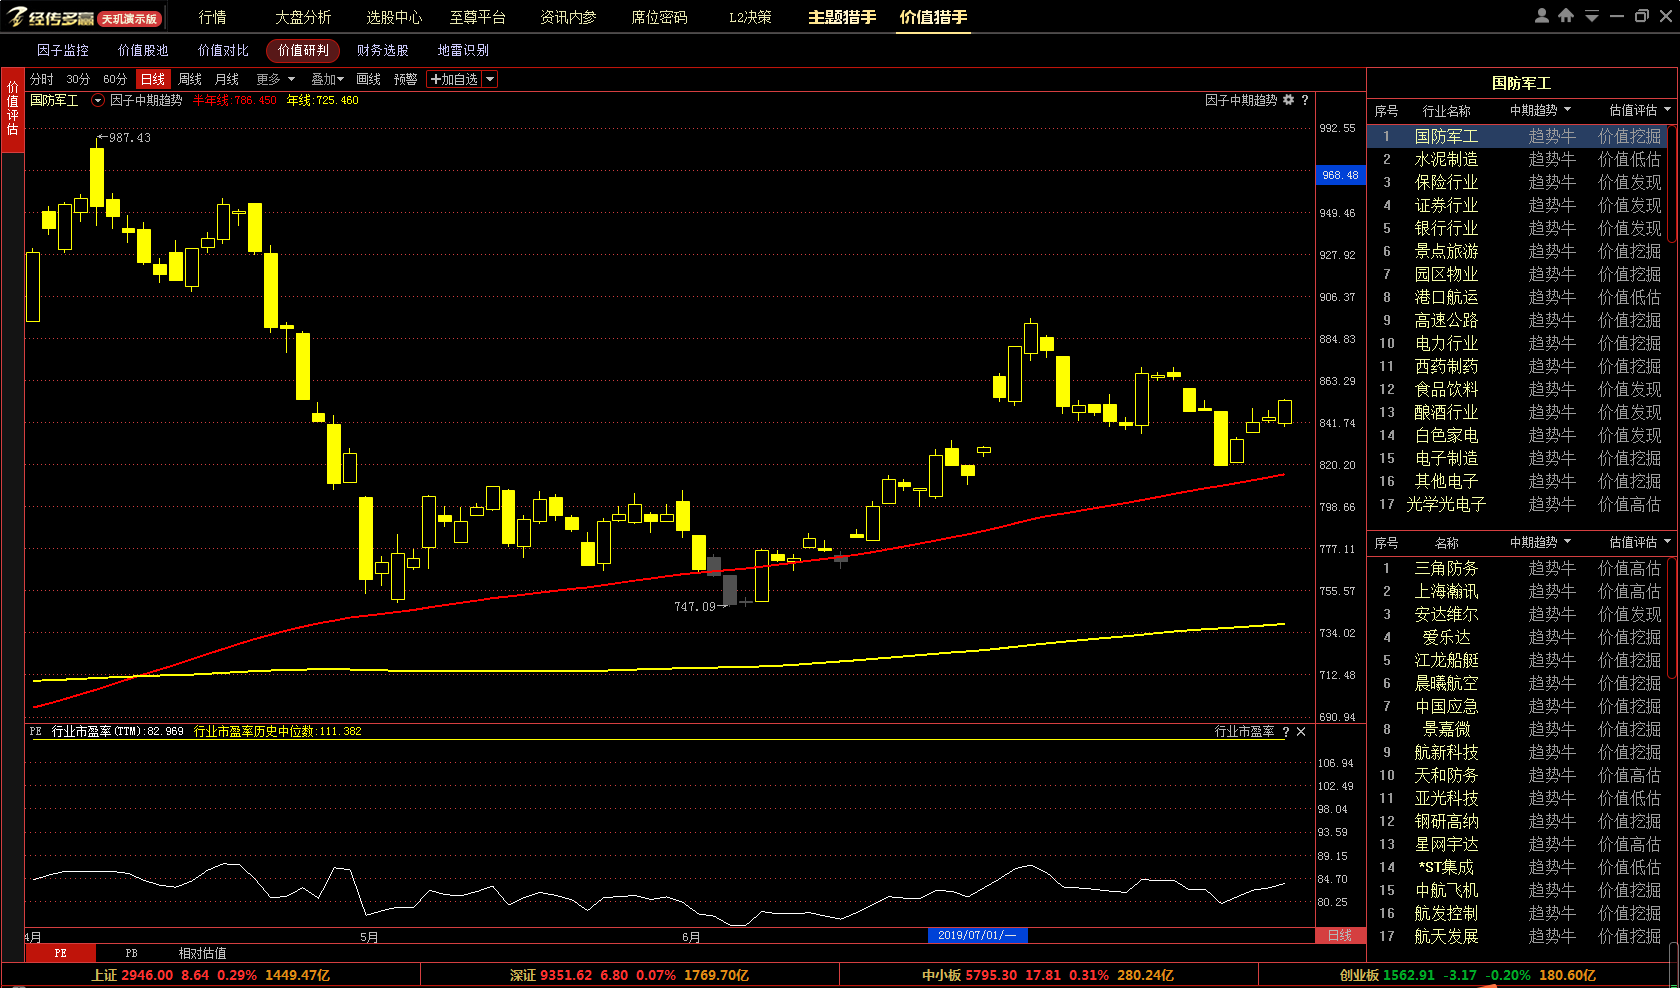Viewport: 1680px width, 988px height.
Task: Click the 2019/07/01 date marker
Action: [977, 935]
